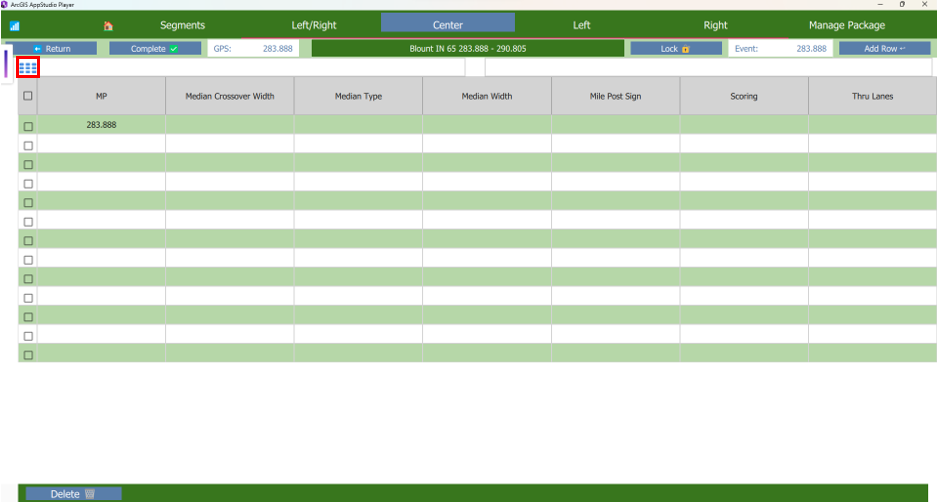Click the Lock button
Screen dimensions: 937x502
[x=676, y=48]
